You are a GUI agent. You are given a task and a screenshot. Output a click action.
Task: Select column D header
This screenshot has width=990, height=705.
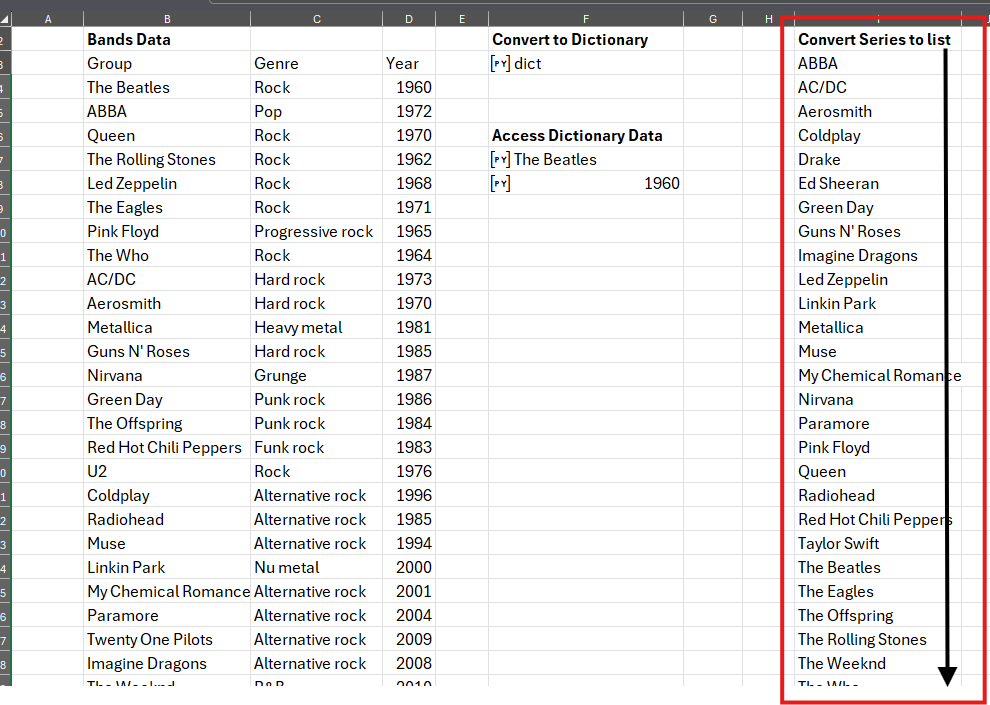[x=409, y=20]
